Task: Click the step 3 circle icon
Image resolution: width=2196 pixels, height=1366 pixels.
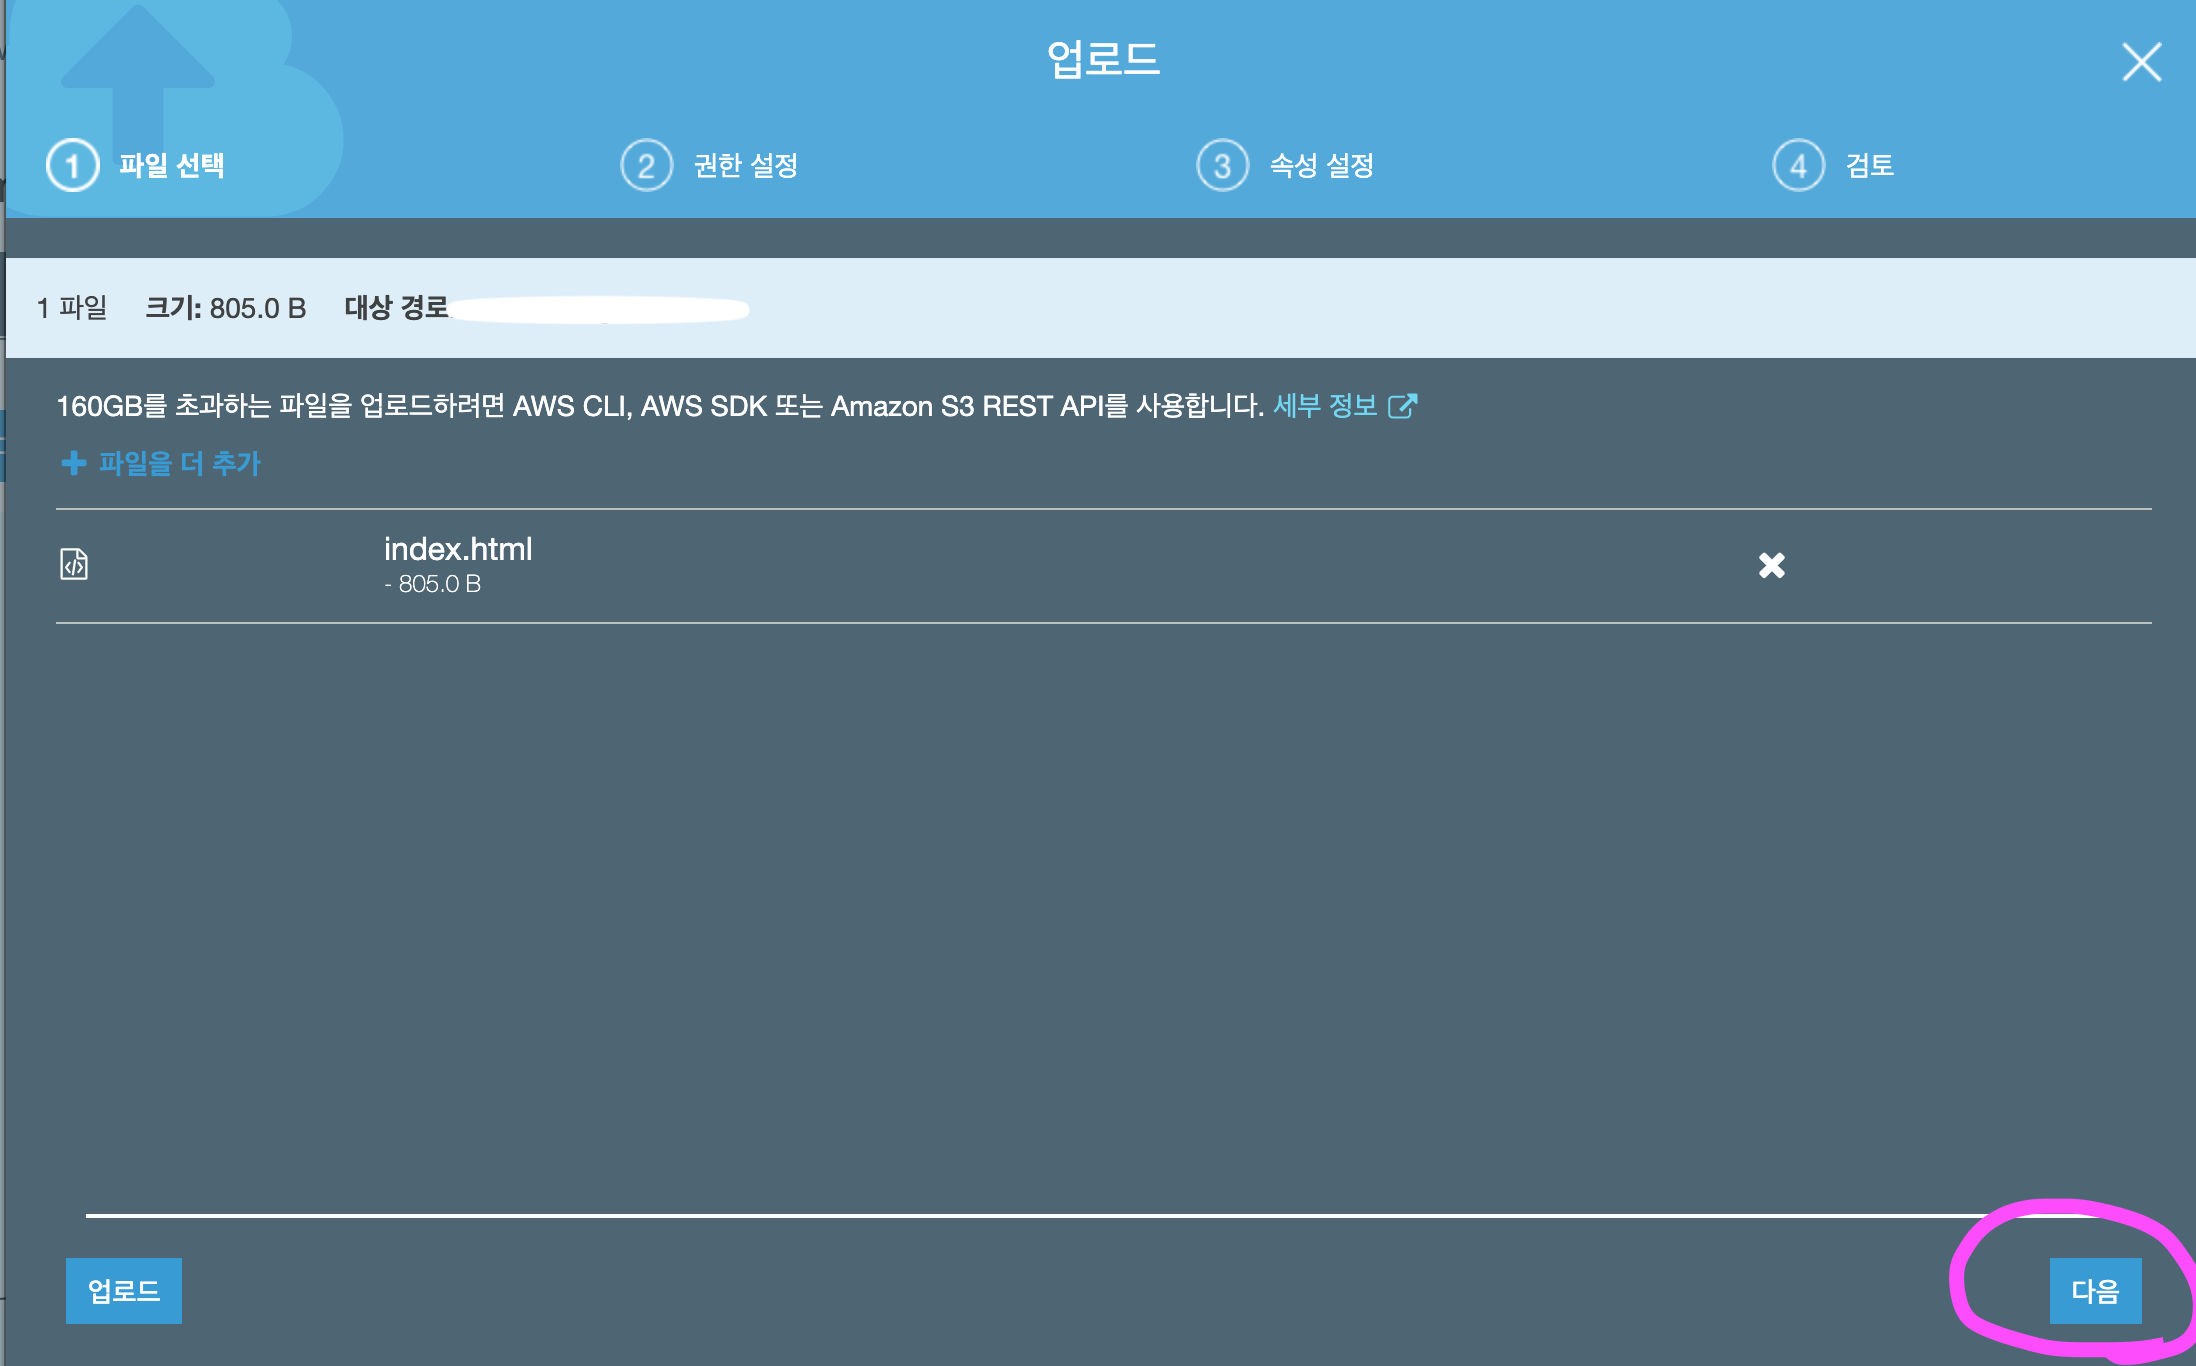Action: coord(1222,166)
